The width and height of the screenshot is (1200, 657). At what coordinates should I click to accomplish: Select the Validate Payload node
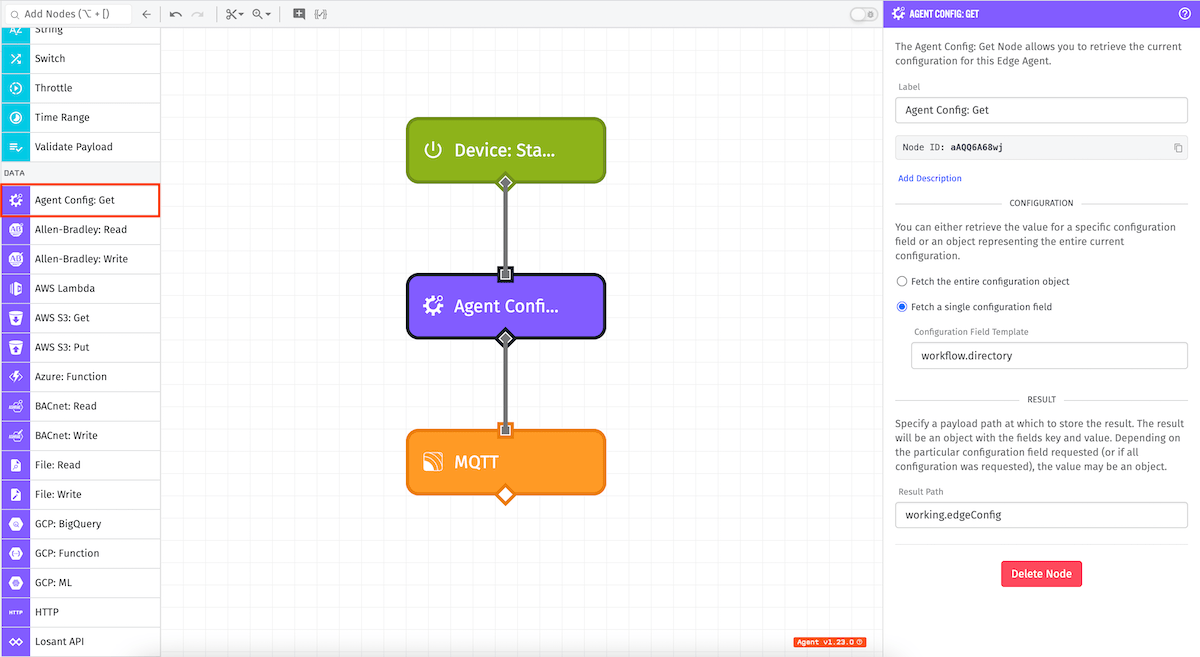80,147
